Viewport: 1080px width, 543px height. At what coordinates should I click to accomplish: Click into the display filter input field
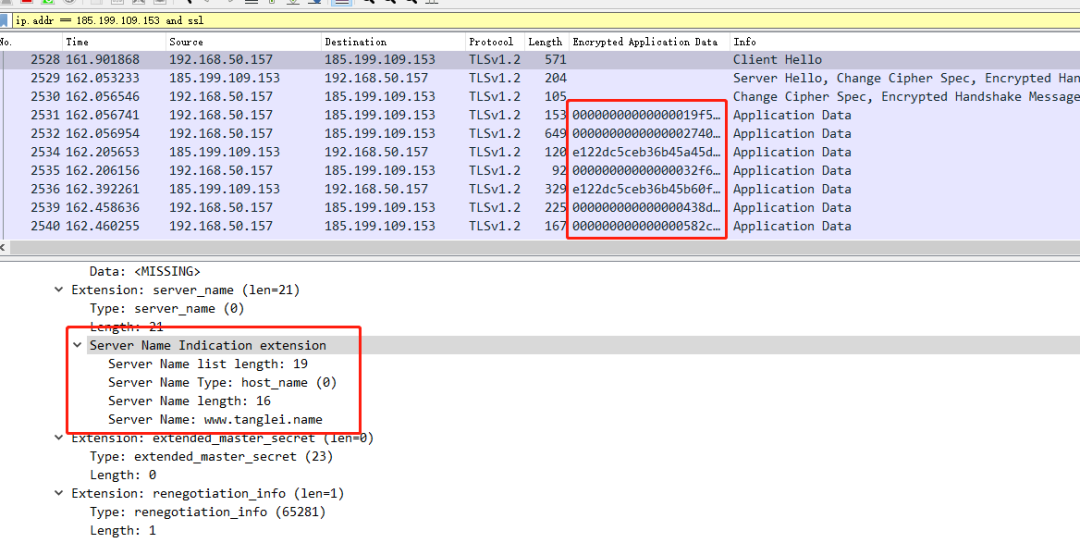[x=544, y=21]
